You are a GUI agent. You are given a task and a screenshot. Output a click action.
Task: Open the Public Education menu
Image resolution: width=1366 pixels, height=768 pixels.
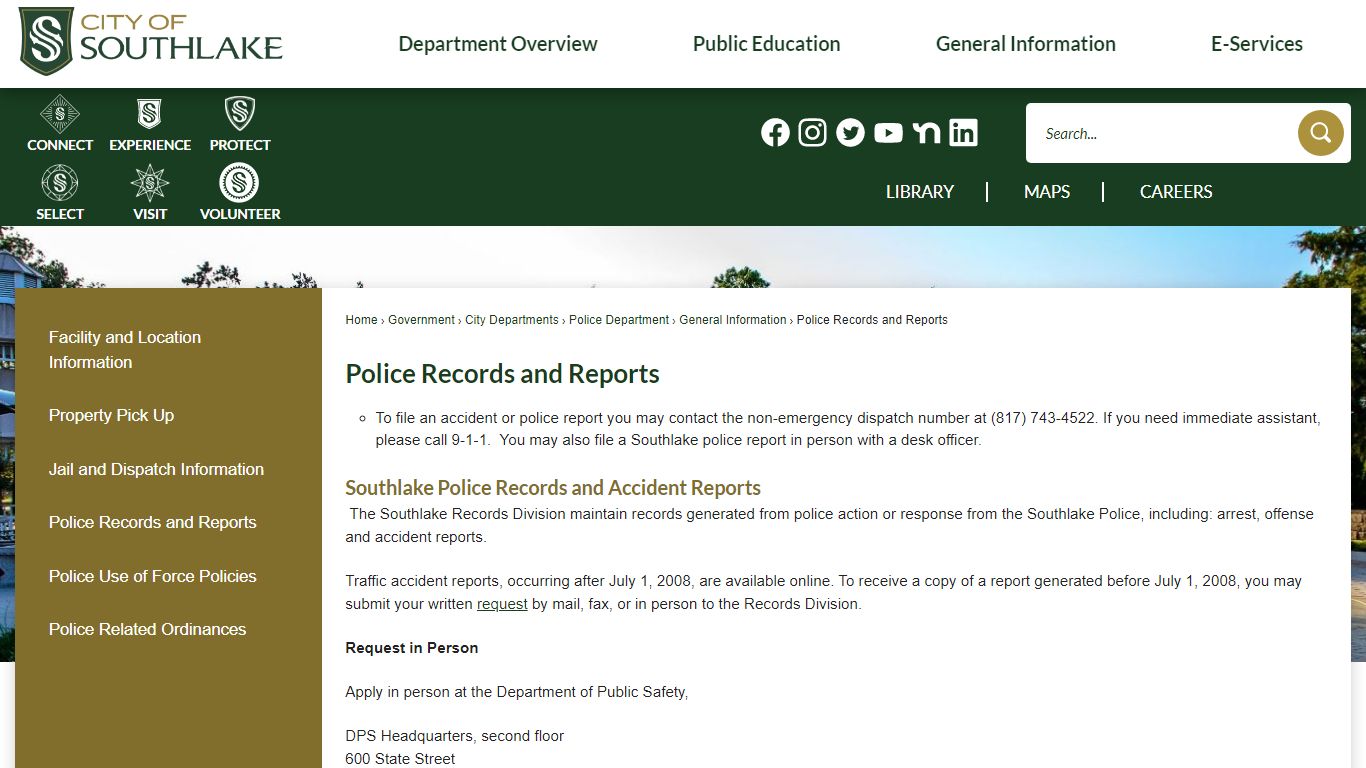coord(767,44)
